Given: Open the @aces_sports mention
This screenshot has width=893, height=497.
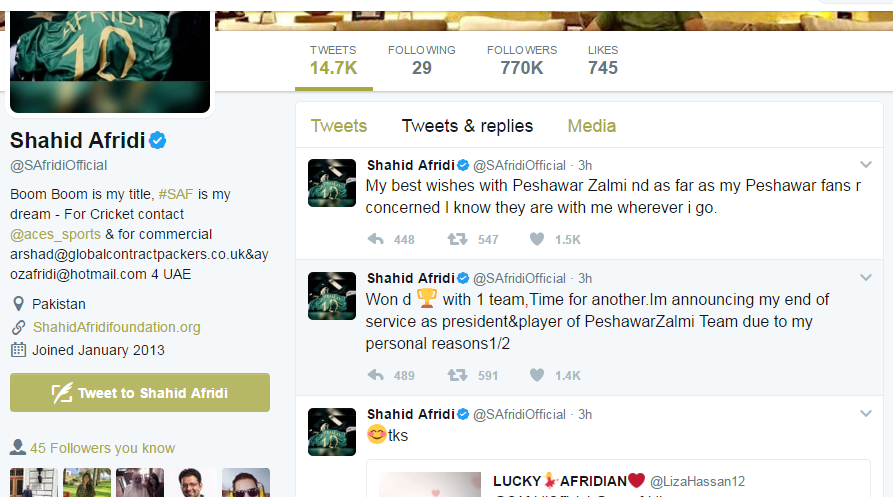Looking at the screenshot, I should pyautogui.click(x=55, y=234).
